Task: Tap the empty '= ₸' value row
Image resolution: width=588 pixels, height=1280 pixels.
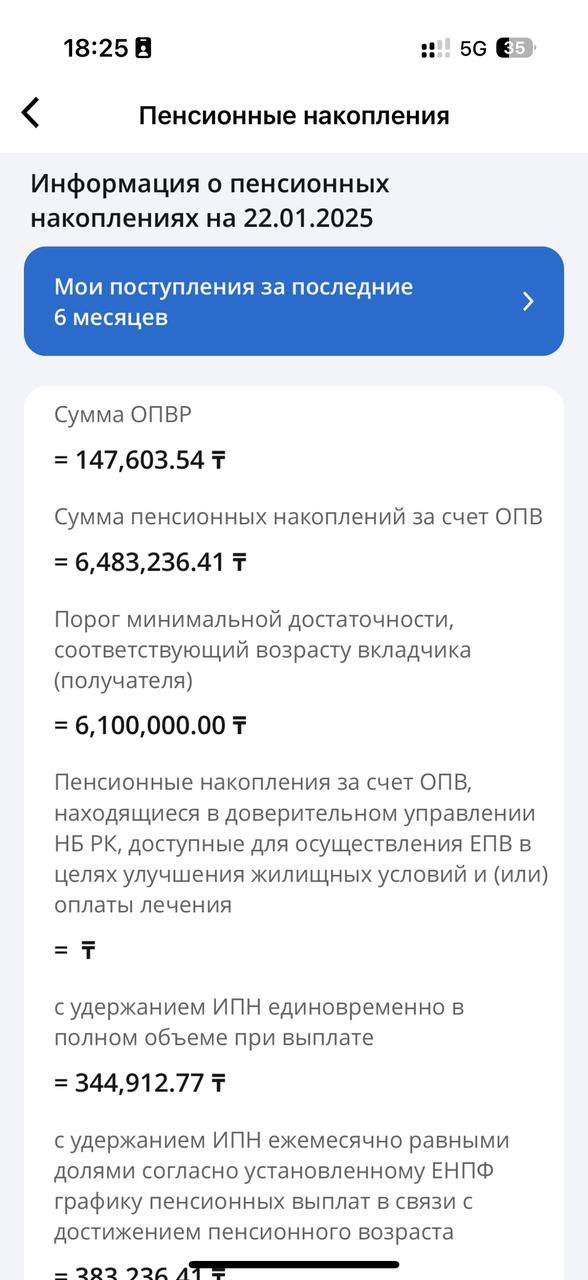Action: (75, 950)
